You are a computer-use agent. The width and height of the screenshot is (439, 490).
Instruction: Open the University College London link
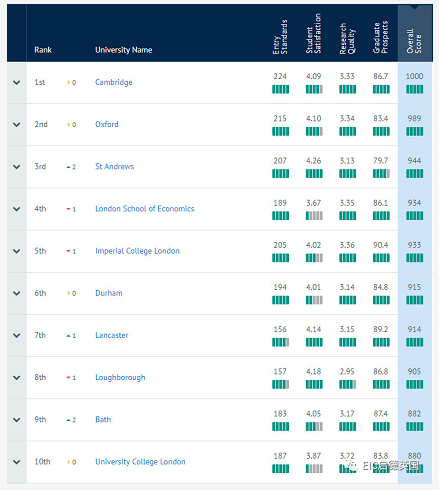[x=140, y=462]
